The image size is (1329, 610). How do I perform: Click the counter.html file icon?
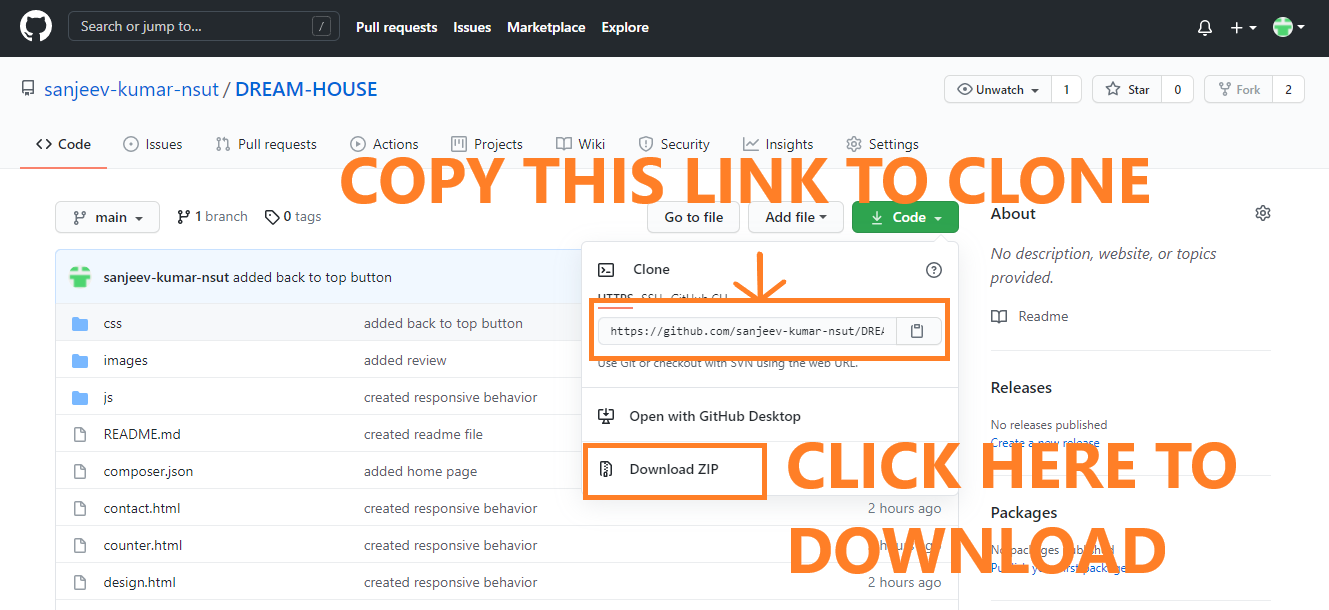[x=80, y=545]
